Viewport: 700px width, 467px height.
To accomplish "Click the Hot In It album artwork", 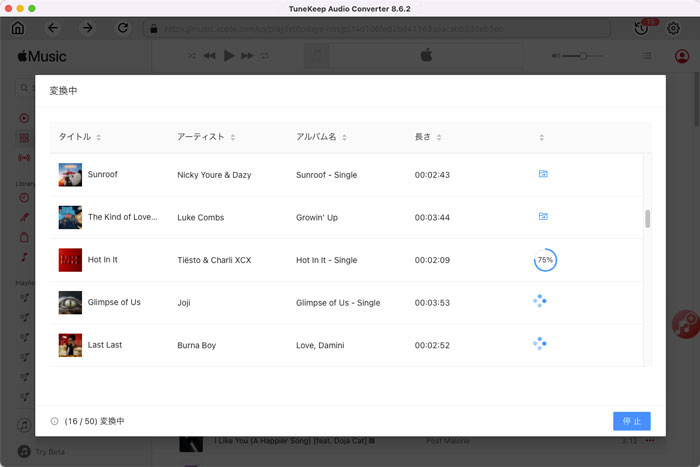I will (x=70, y=260).
